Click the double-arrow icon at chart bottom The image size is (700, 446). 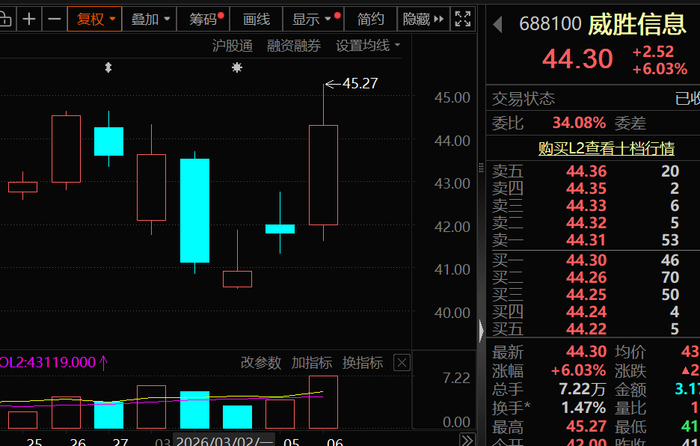pos(467,440)
